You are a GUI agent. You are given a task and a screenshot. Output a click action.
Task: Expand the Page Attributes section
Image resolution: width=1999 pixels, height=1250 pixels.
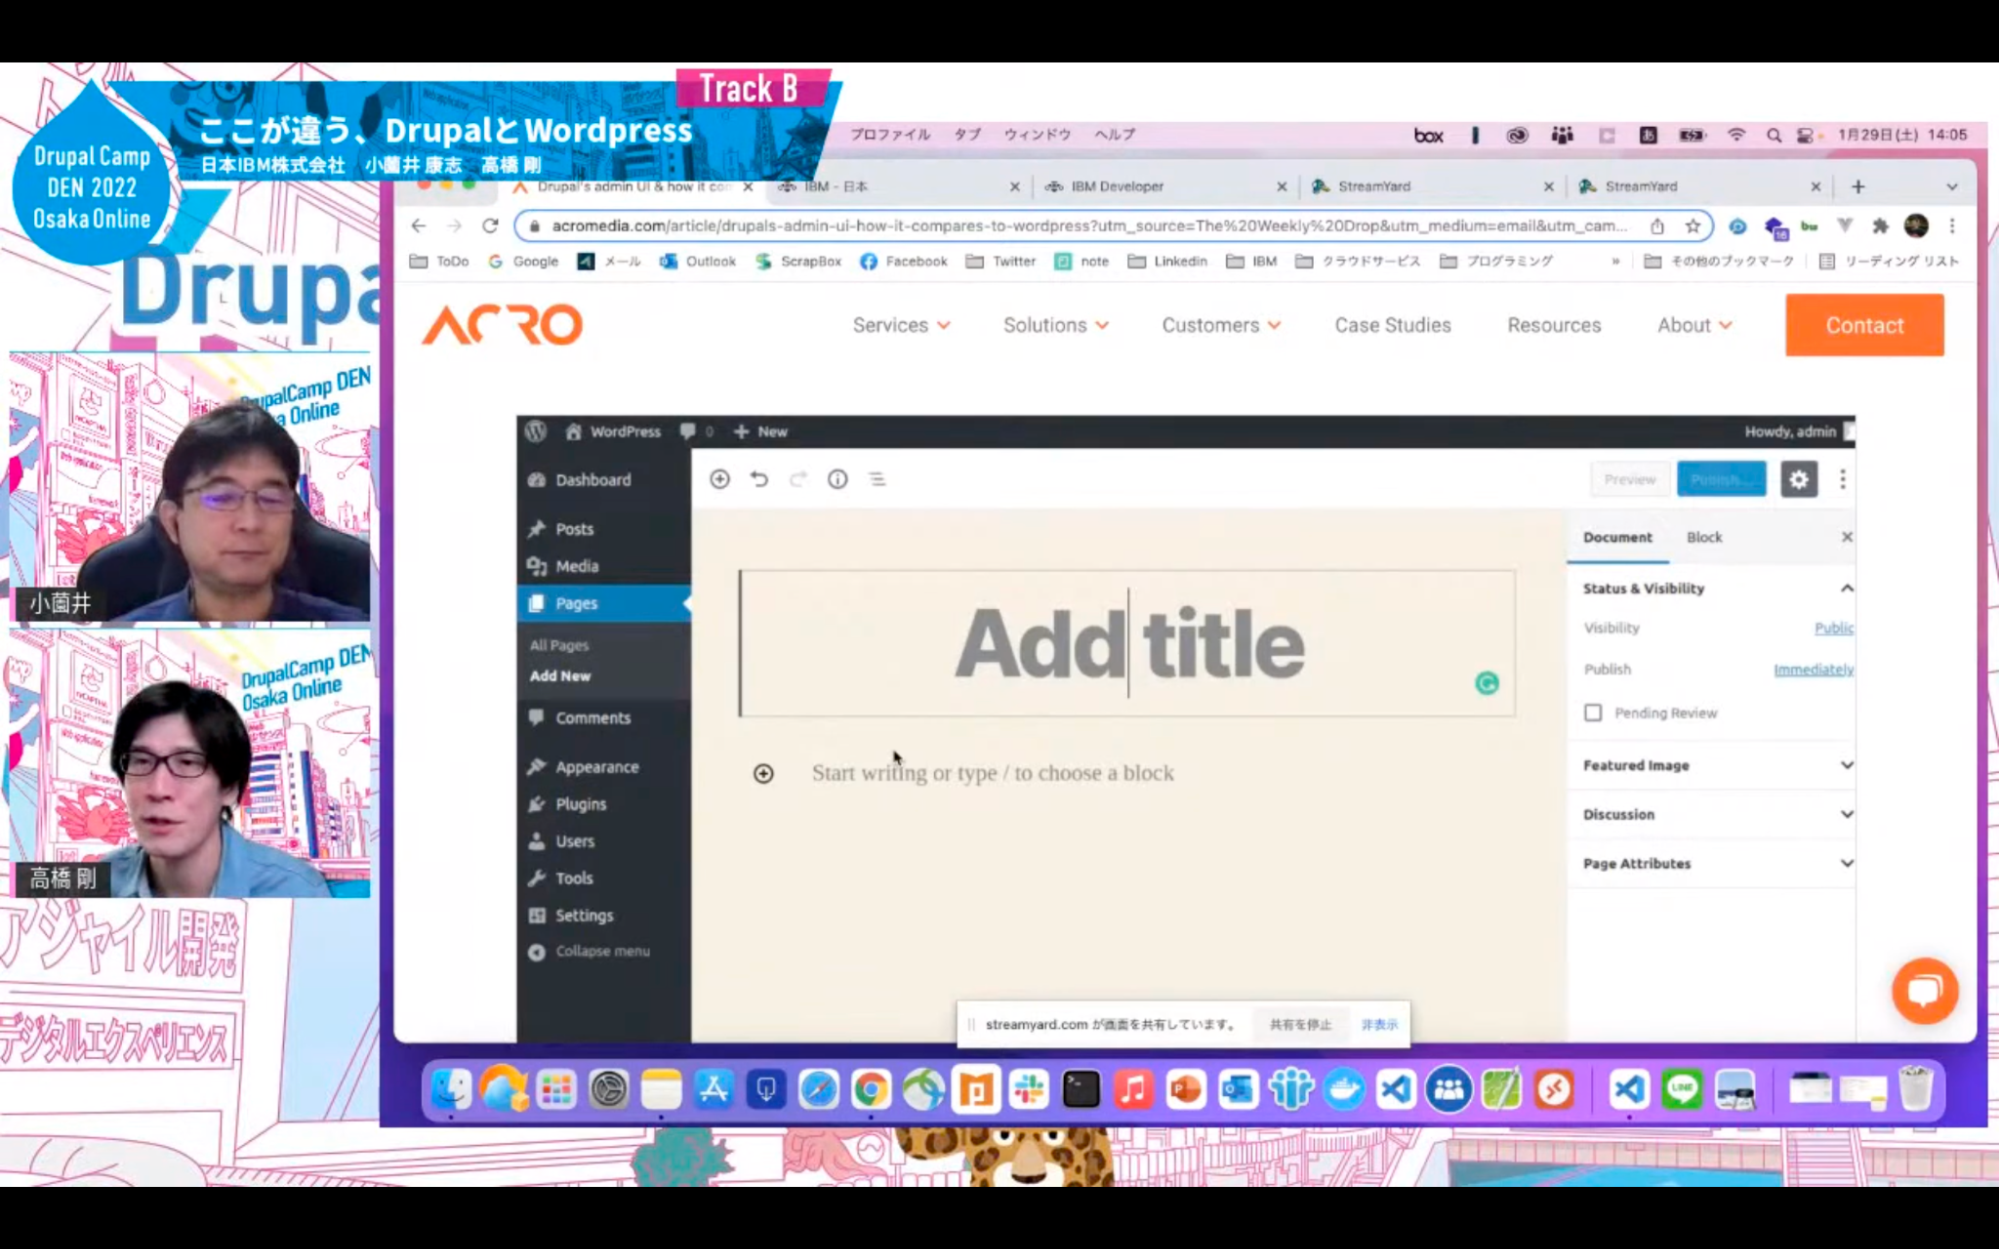coord(1715,863)
